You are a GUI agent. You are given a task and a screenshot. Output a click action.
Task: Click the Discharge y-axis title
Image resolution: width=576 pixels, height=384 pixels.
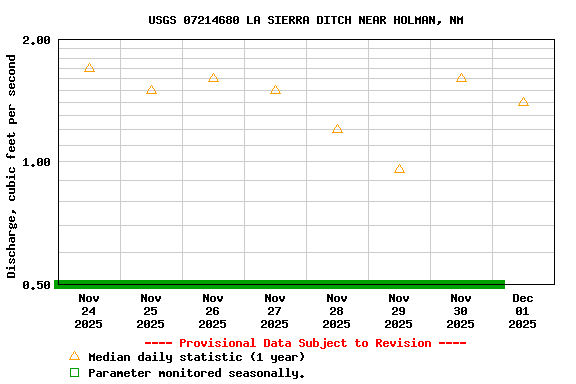click(11, 166)
